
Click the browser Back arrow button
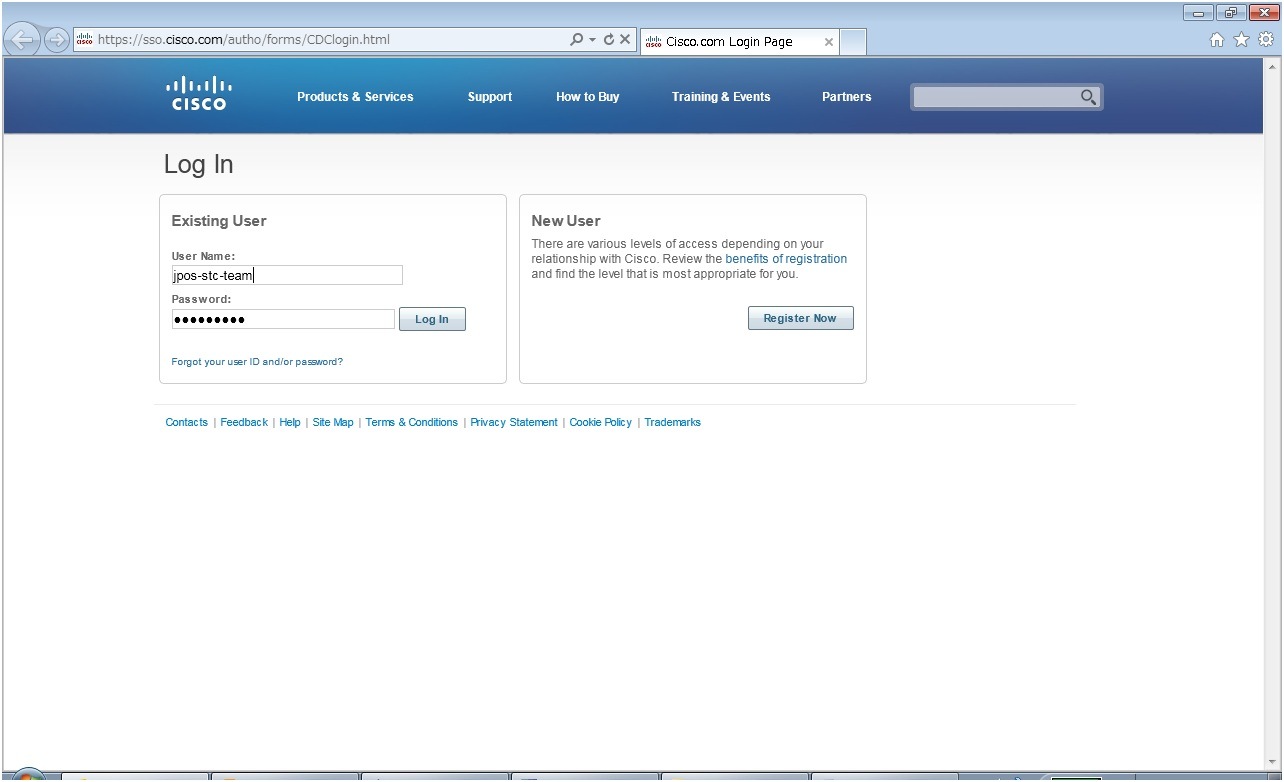pyautogui.click(x=22, y=40)
